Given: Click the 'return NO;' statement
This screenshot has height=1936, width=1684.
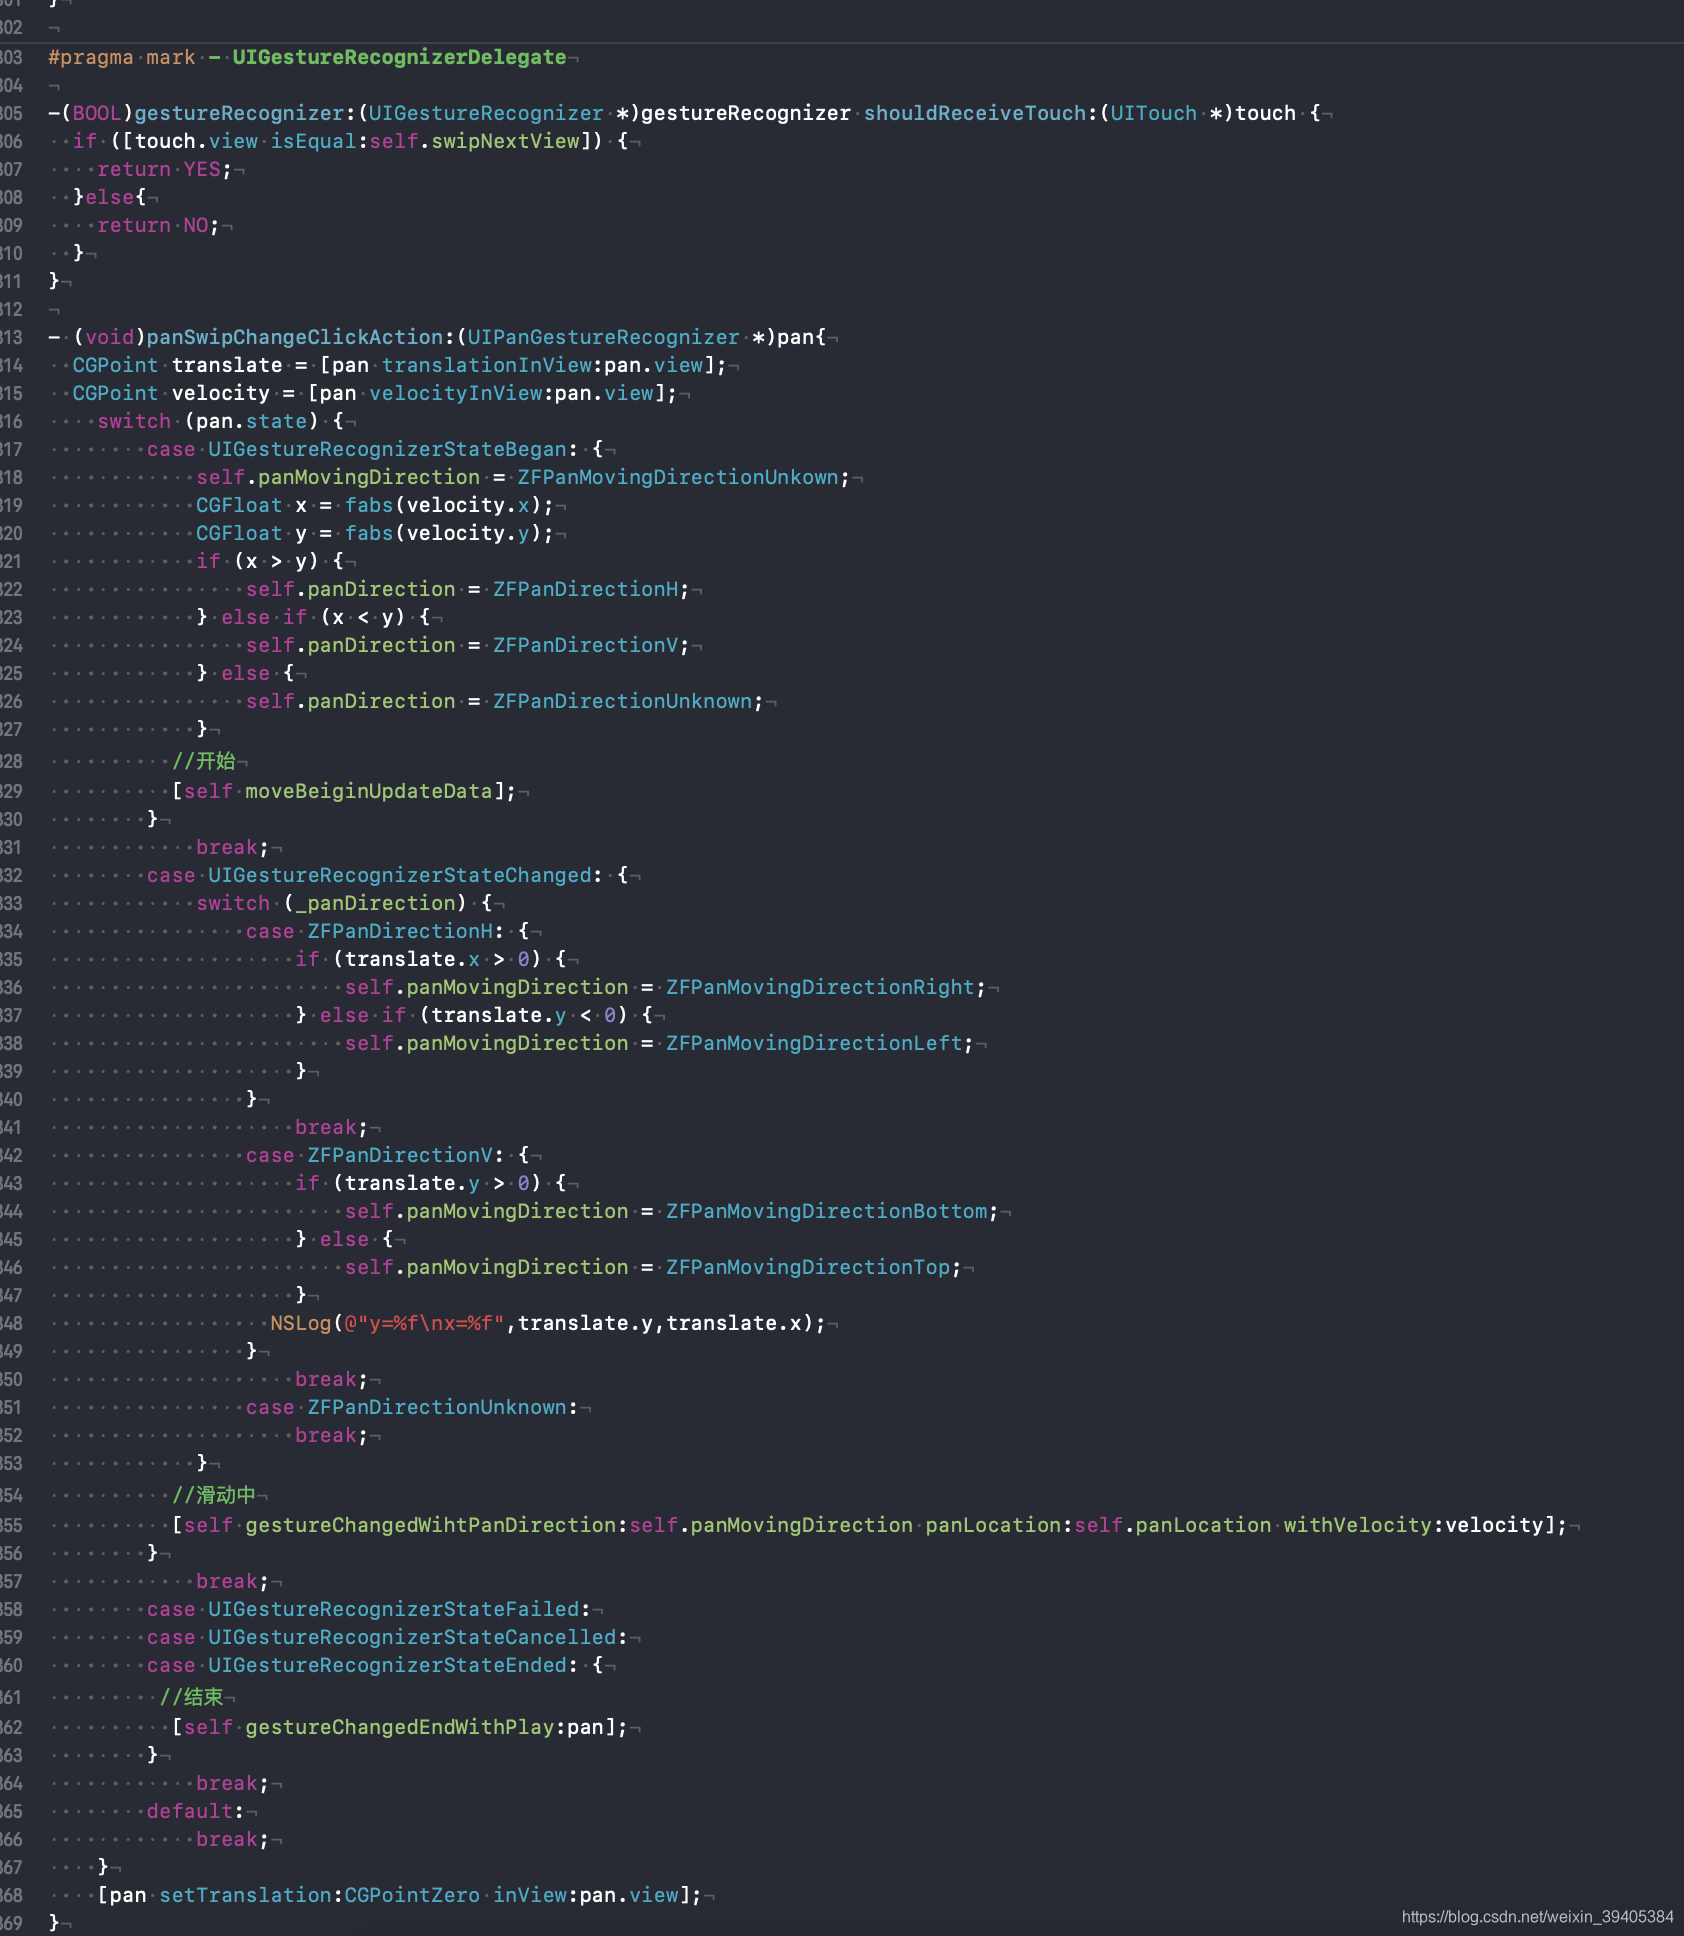Looking at the screenshot, I should tap(158, 225).
